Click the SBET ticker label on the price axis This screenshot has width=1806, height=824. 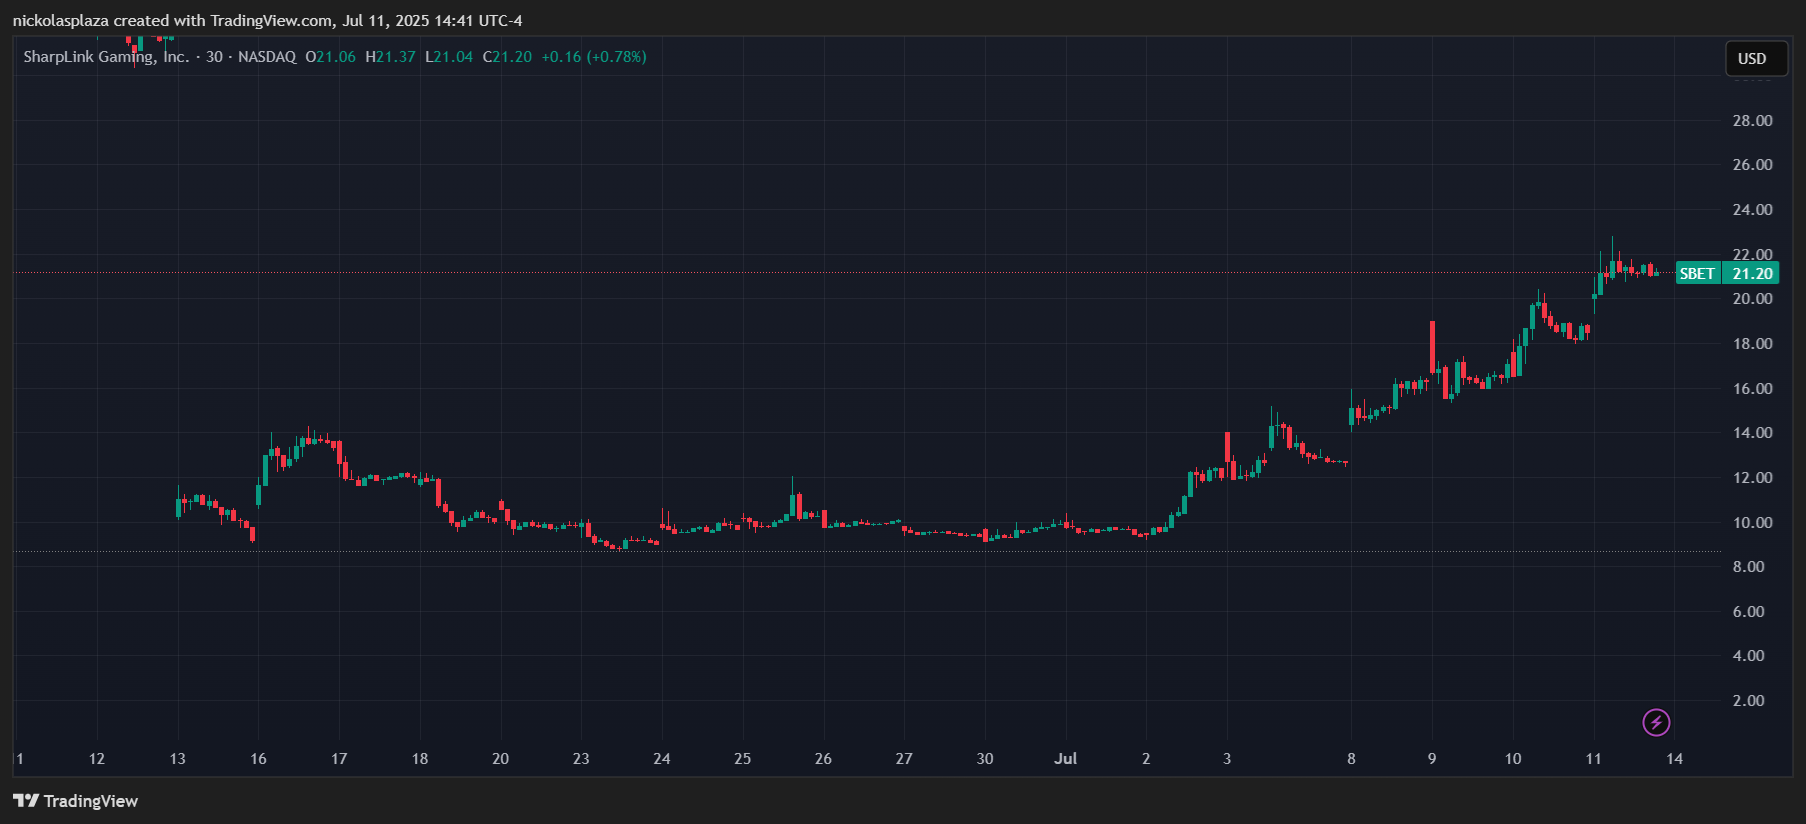click(1697, 273)
